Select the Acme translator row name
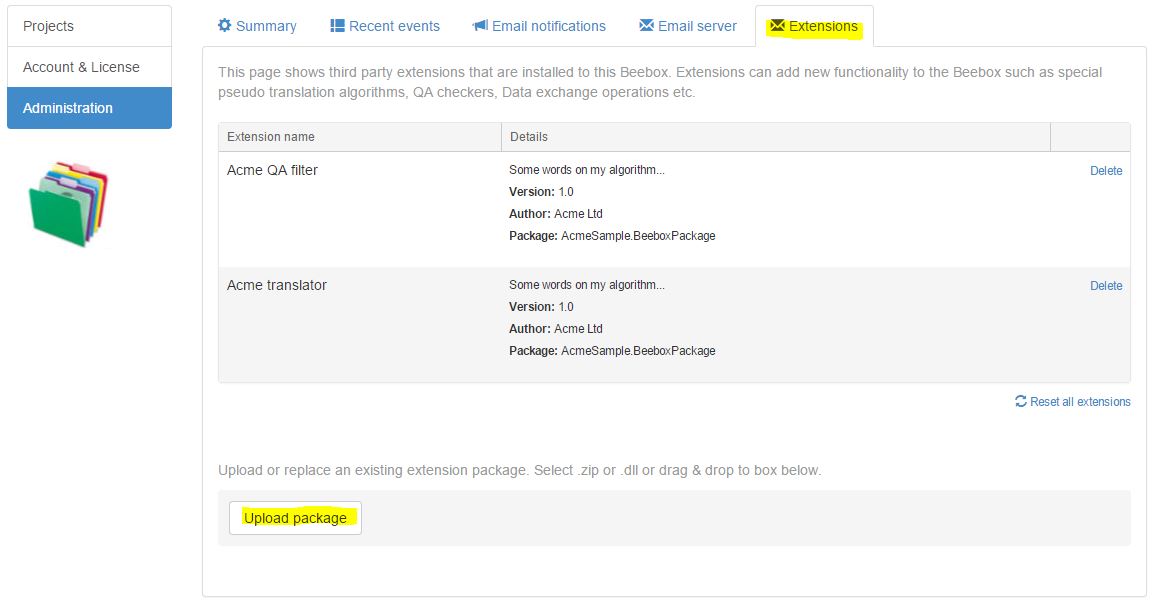The image size is (1155, 606). 277,285
